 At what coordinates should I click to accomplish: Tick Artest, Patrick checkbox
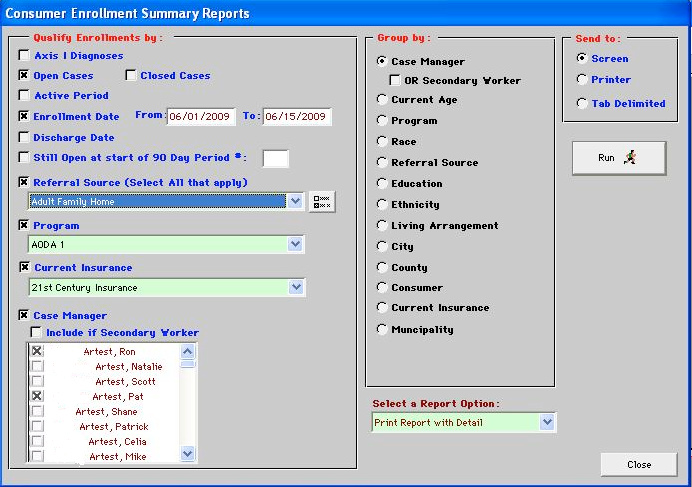click(x=37, y=426)
